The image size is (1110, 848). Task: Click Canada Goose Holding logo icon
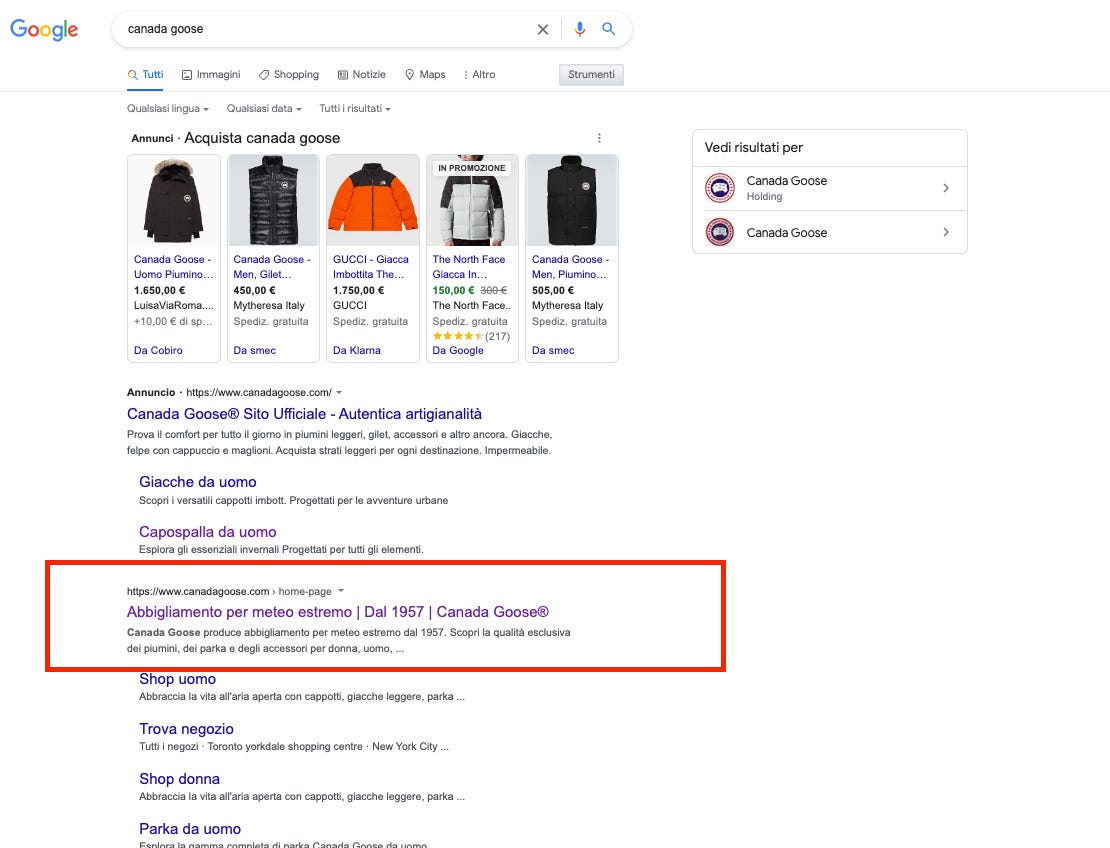(x=720, y=188)
